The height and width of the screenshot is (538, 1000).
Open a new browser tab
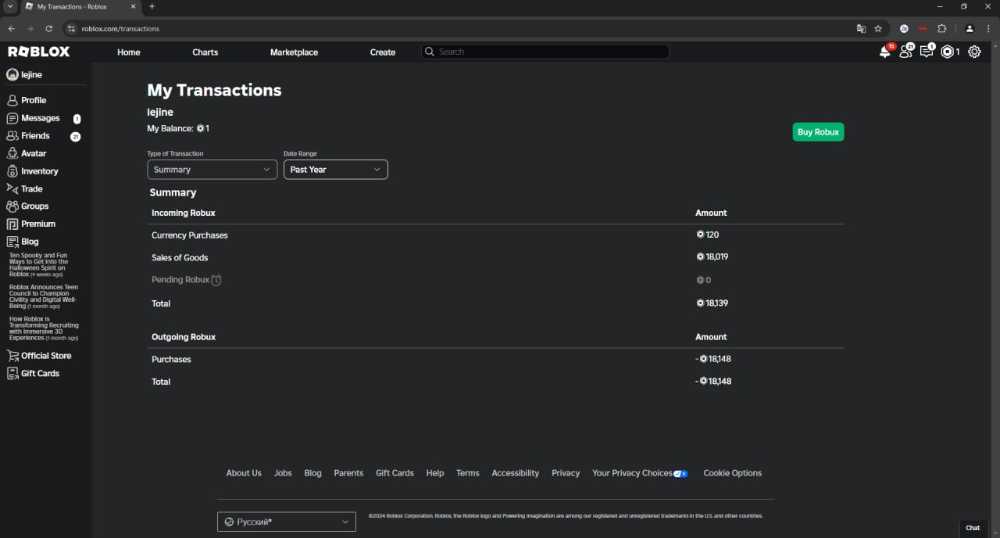coord(152,6)
